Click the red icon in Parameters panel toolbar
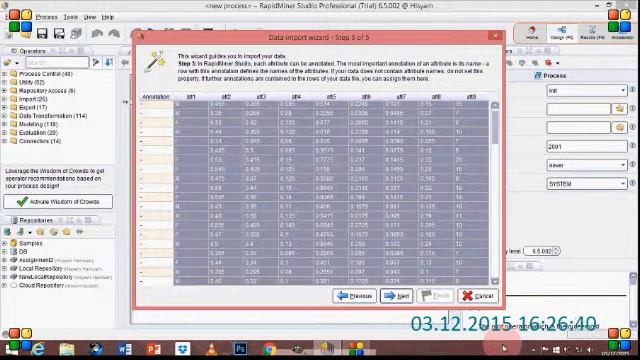This screenshot has width=640, height=360. pyautogui.click(x=548, y=63)
